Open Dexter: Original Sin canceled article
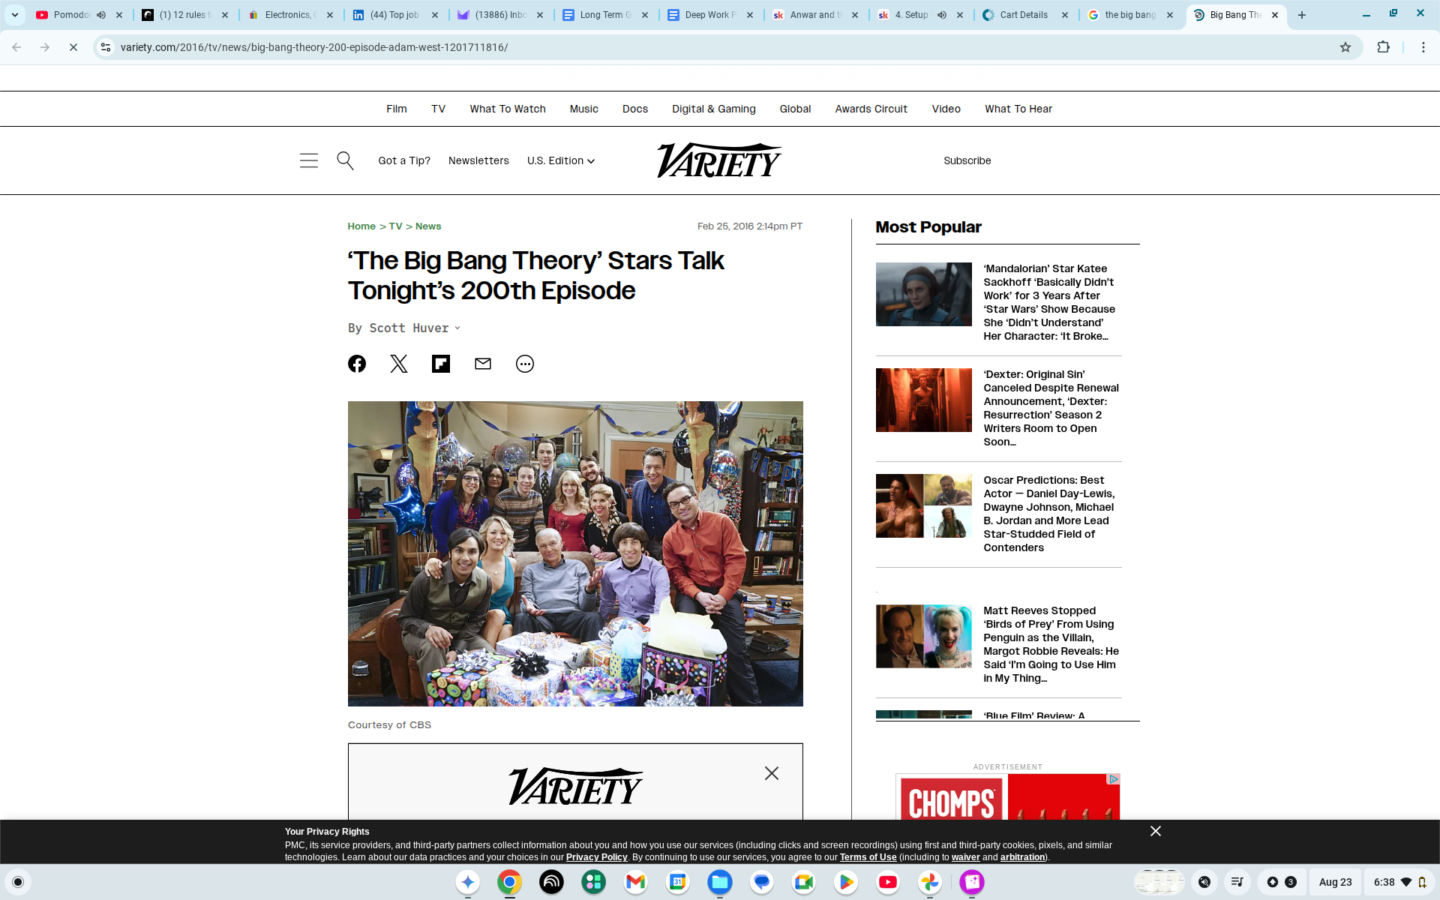The width and height of the screenshot is (1440, 900). pos(1051,408)
